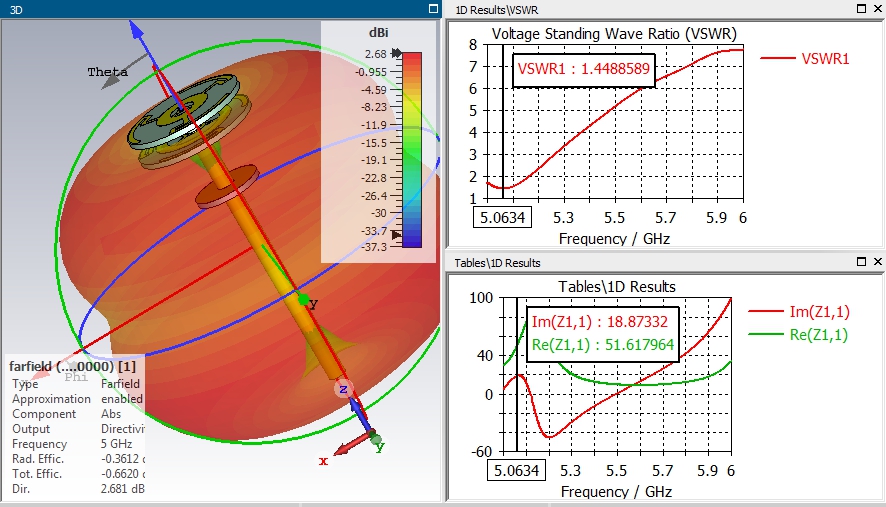Screen dimensions: 886x507
Task: Click the Im(Z1,1) legend entry
Action: (799, 311)
